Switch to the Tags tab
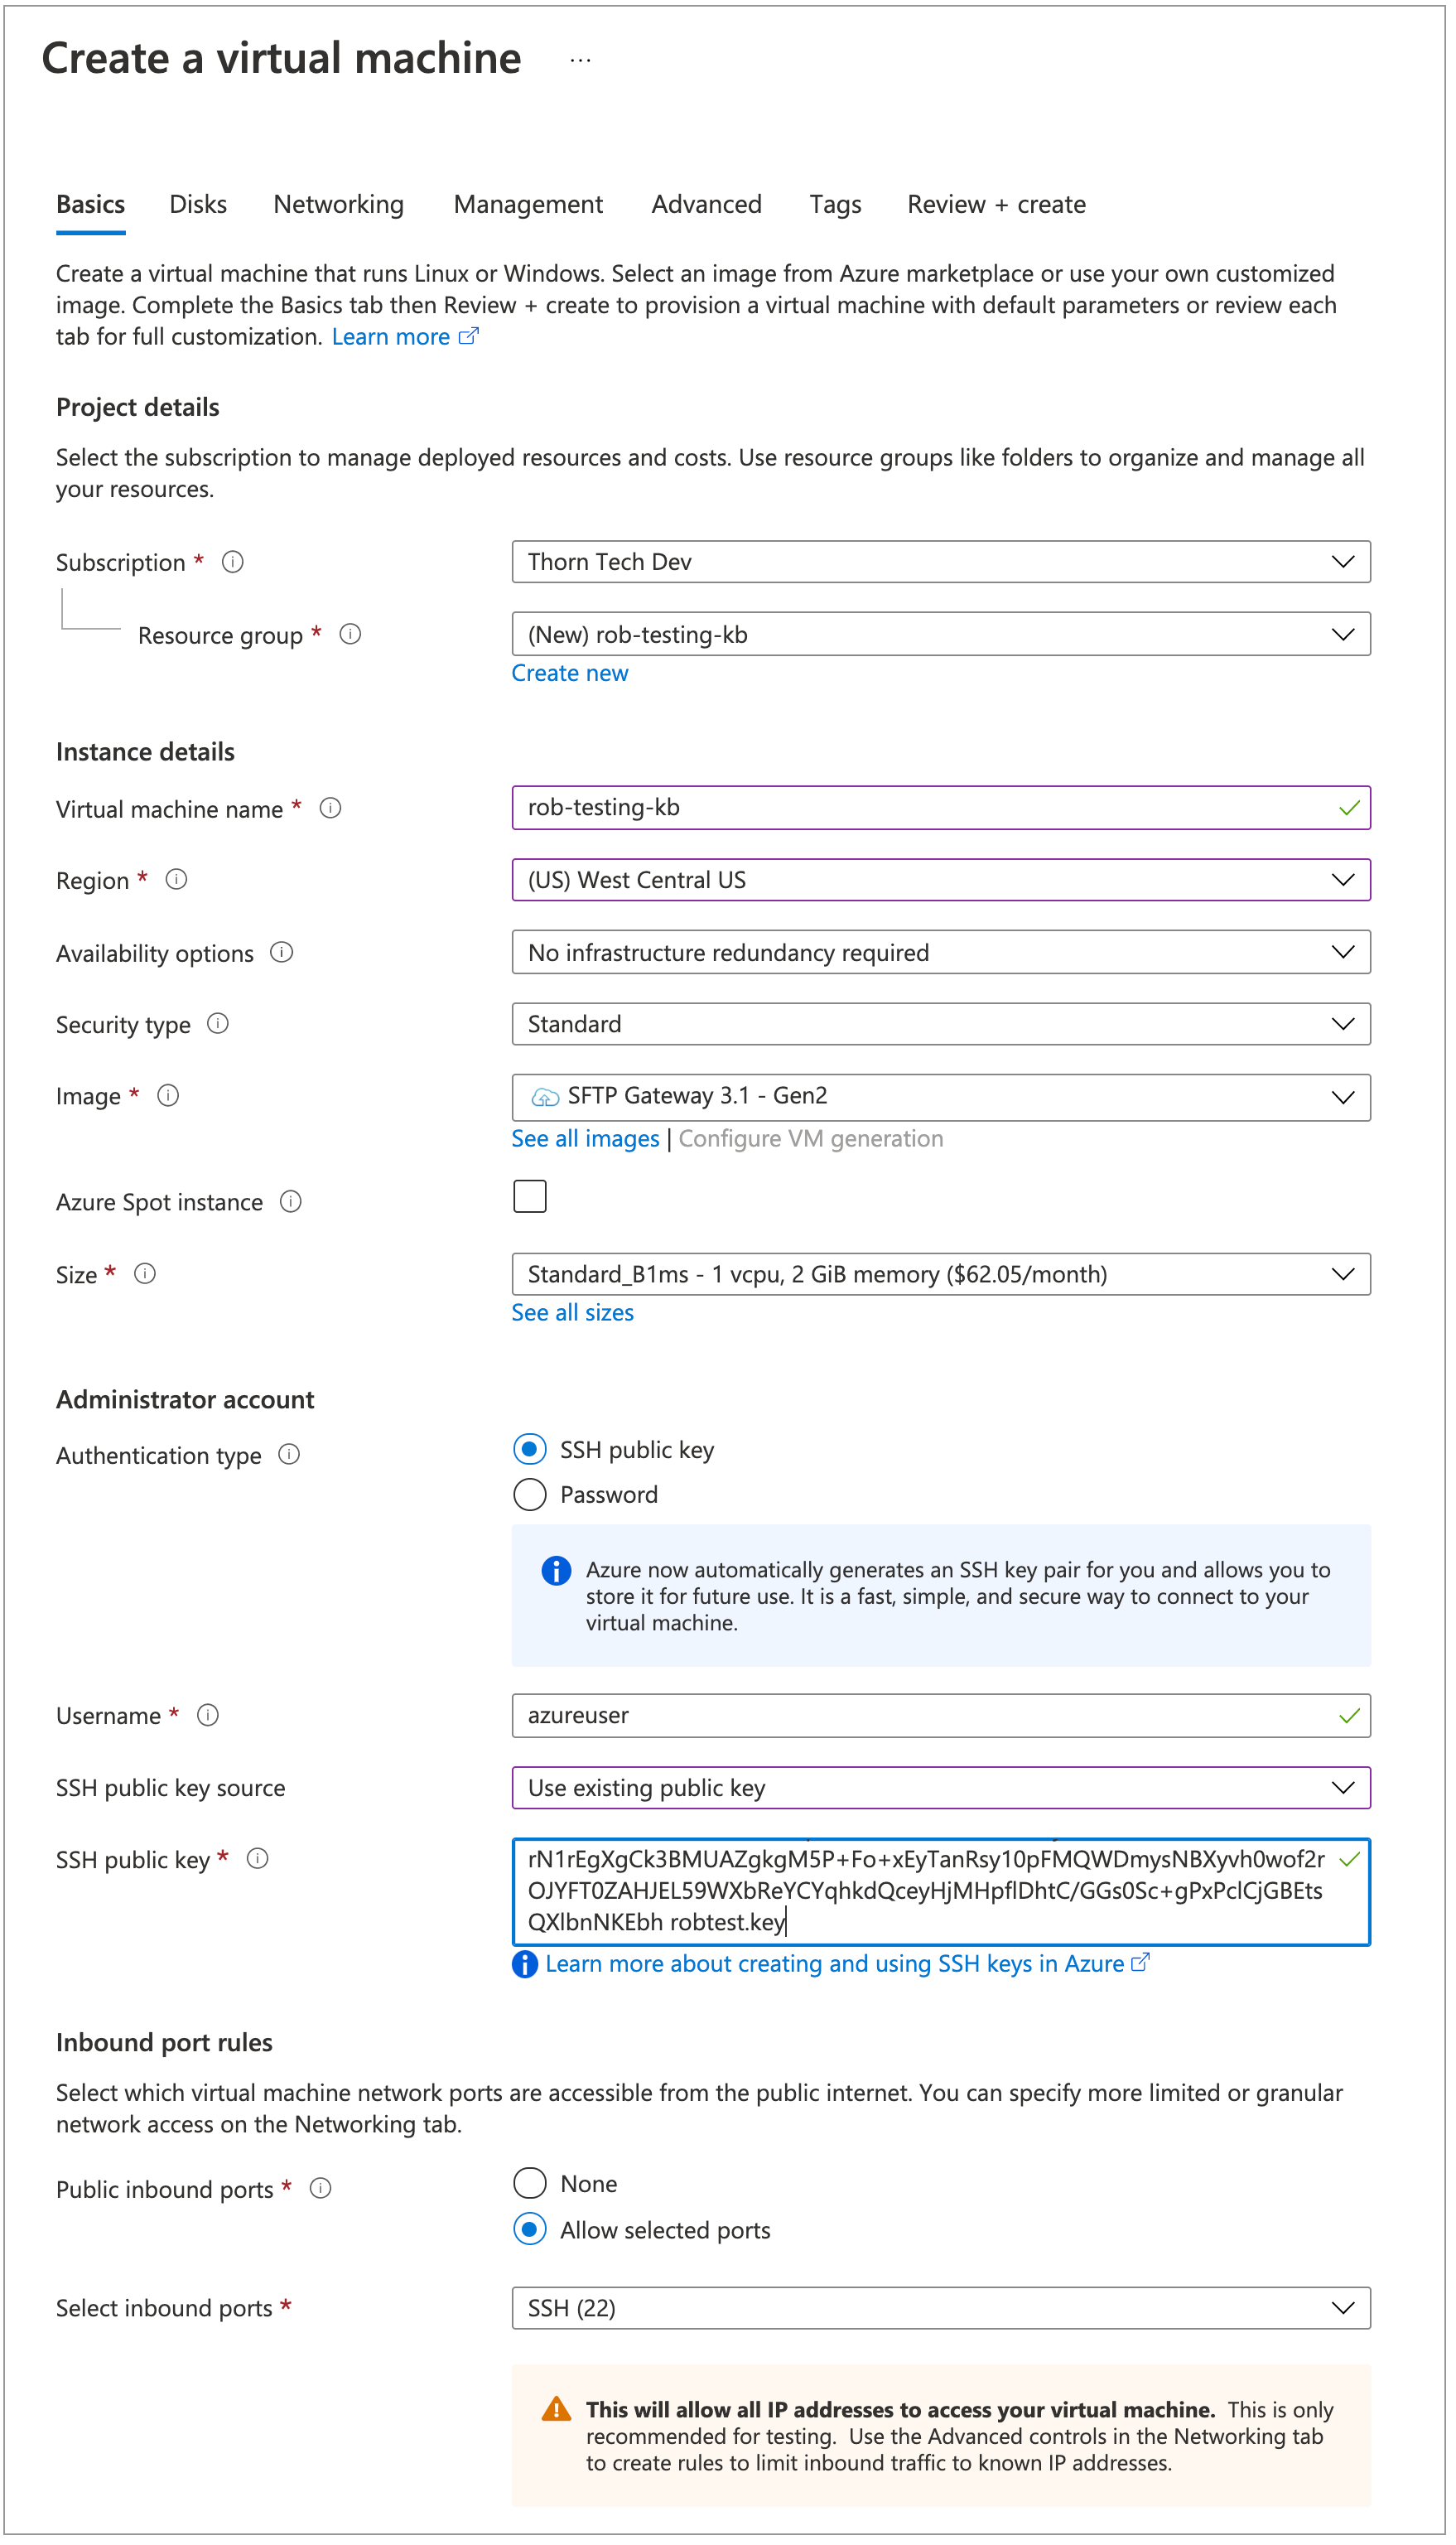Image resolution: width=1456 pixels, height=2545 pixels. pyautogui.click(x=836, y=205)
